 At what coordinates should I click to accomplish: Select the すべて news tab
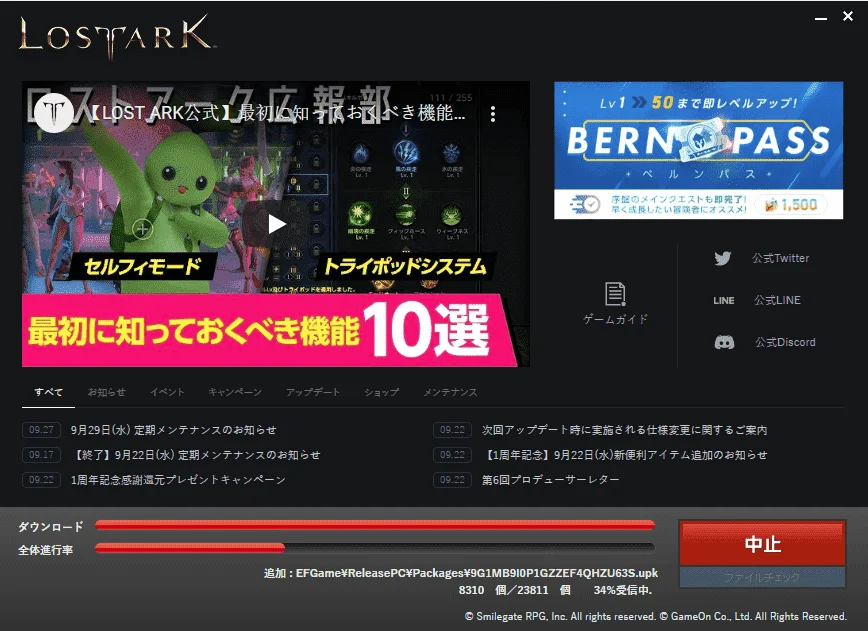(49, 392)
